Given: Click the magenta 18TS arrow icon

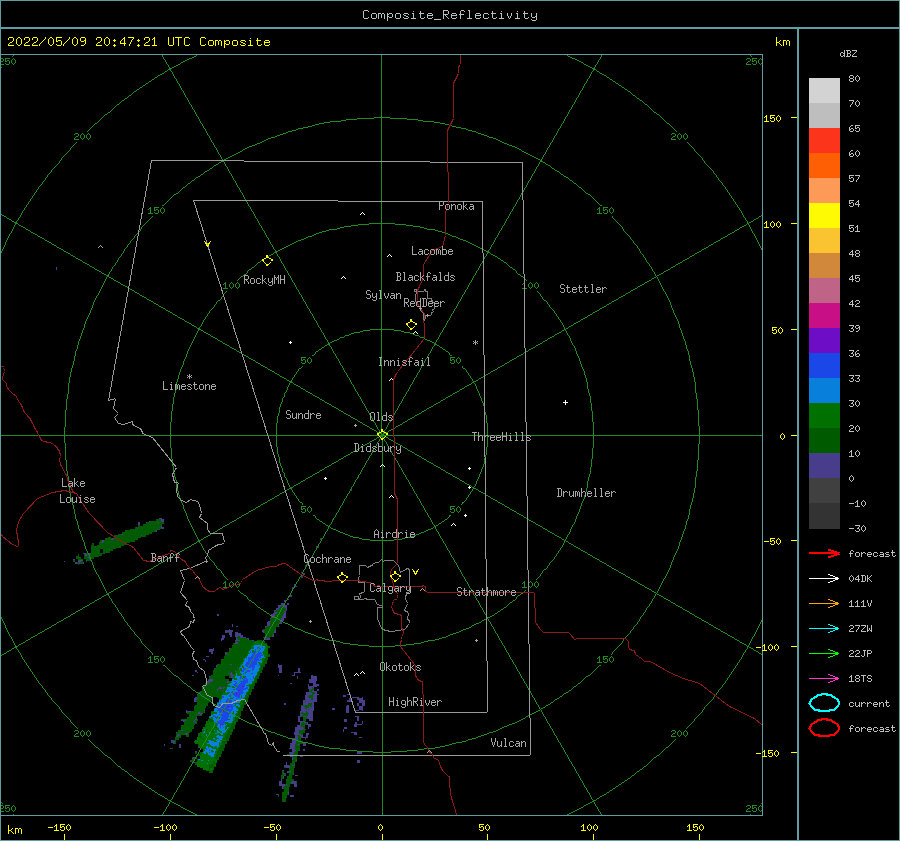Looking at the screenshot, I should tap(824, 679).
